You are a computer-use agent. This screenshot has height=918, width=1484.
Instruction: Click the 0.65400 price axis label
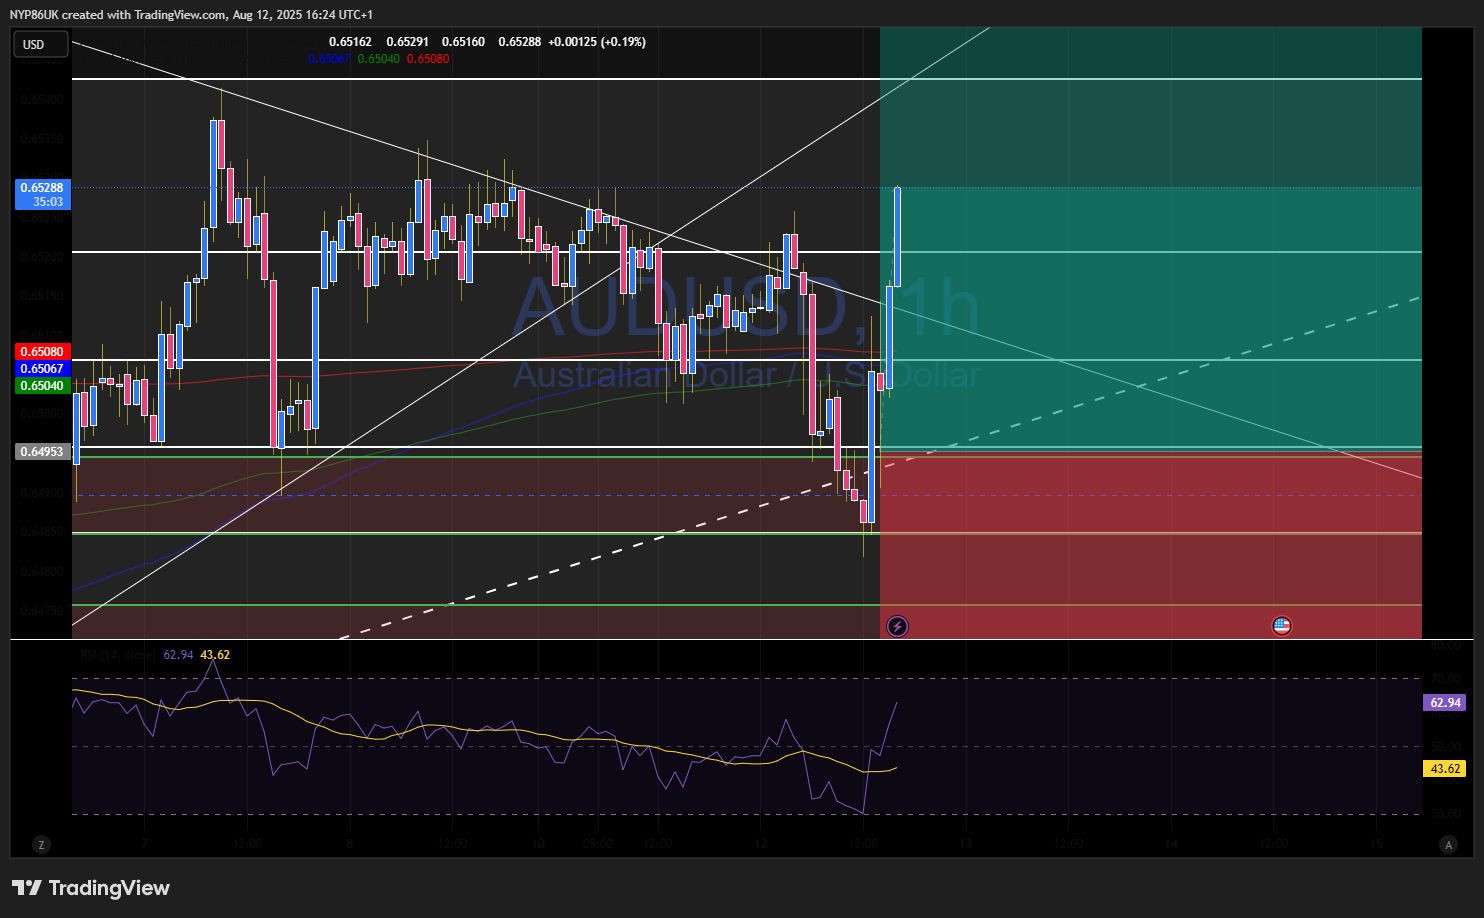point(43,100)
